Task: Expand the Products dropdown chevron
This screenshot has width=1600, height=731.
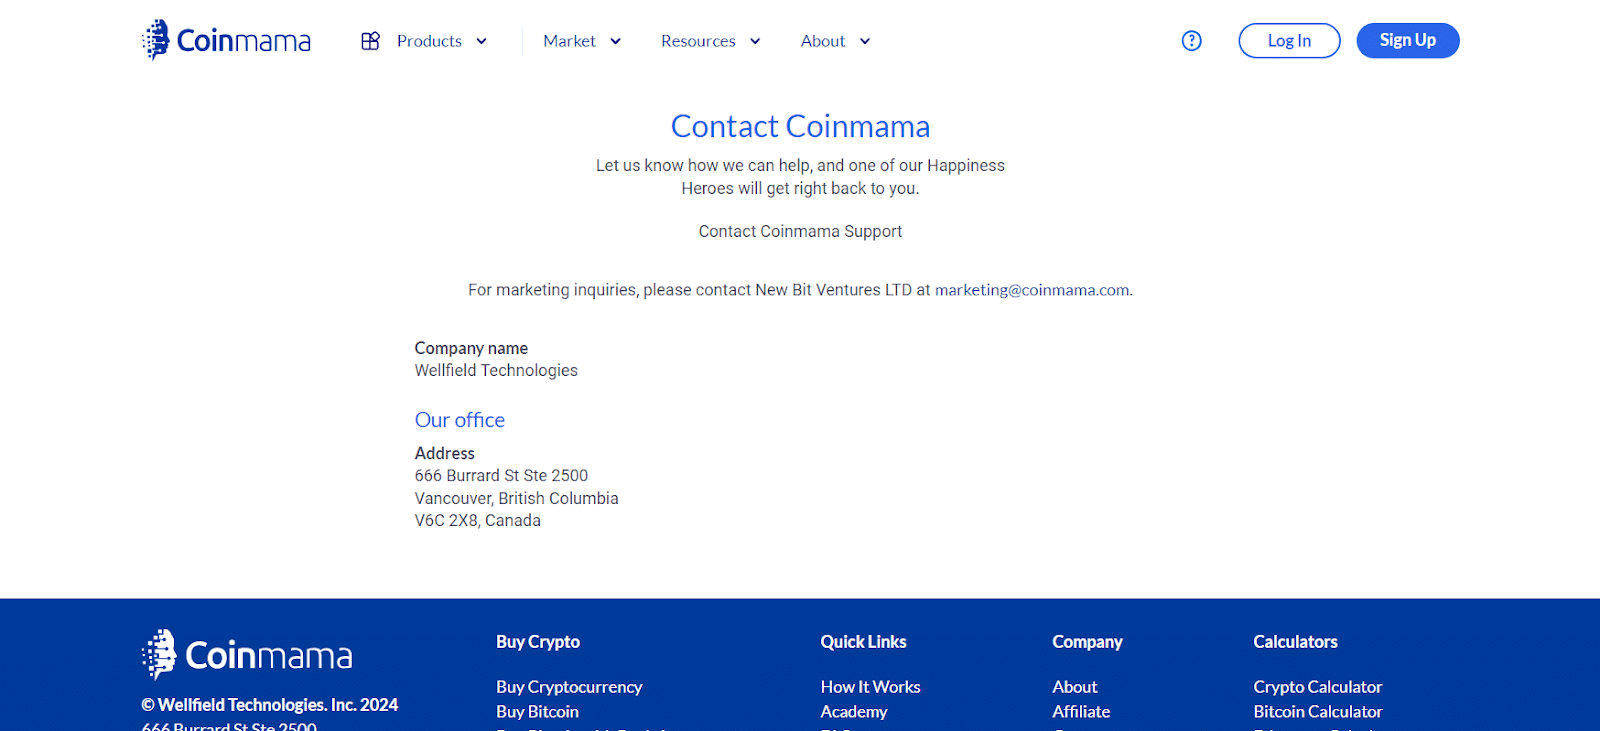Action: 481,41
